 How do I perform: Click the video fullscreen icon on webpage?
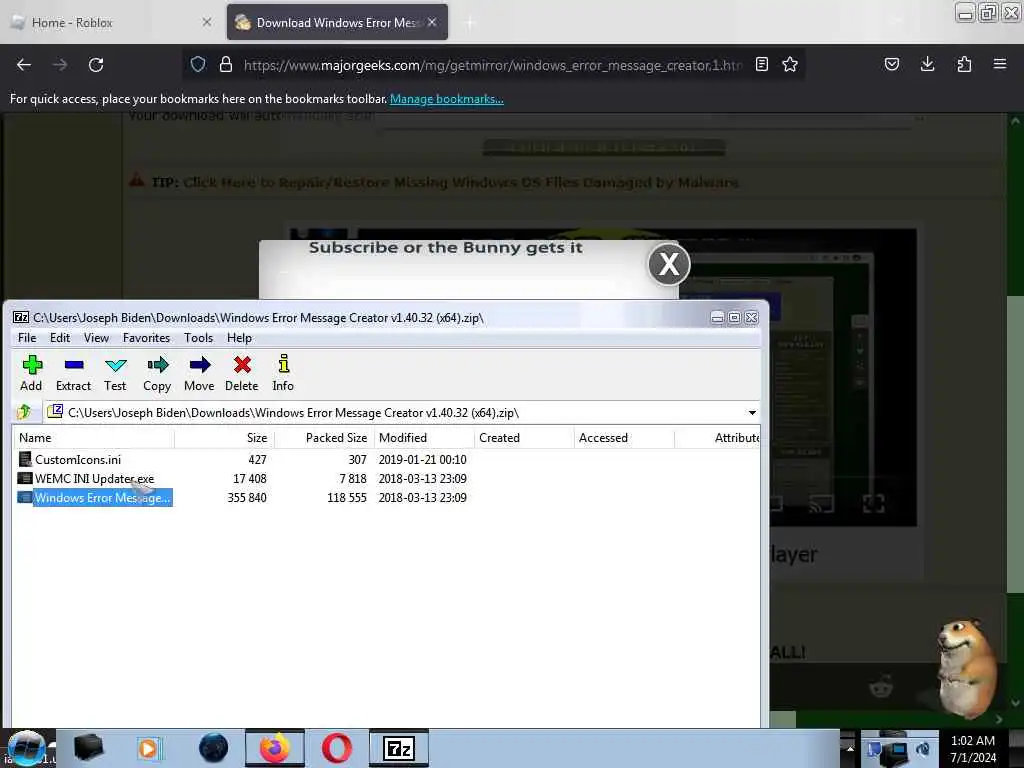coord(874,503)
